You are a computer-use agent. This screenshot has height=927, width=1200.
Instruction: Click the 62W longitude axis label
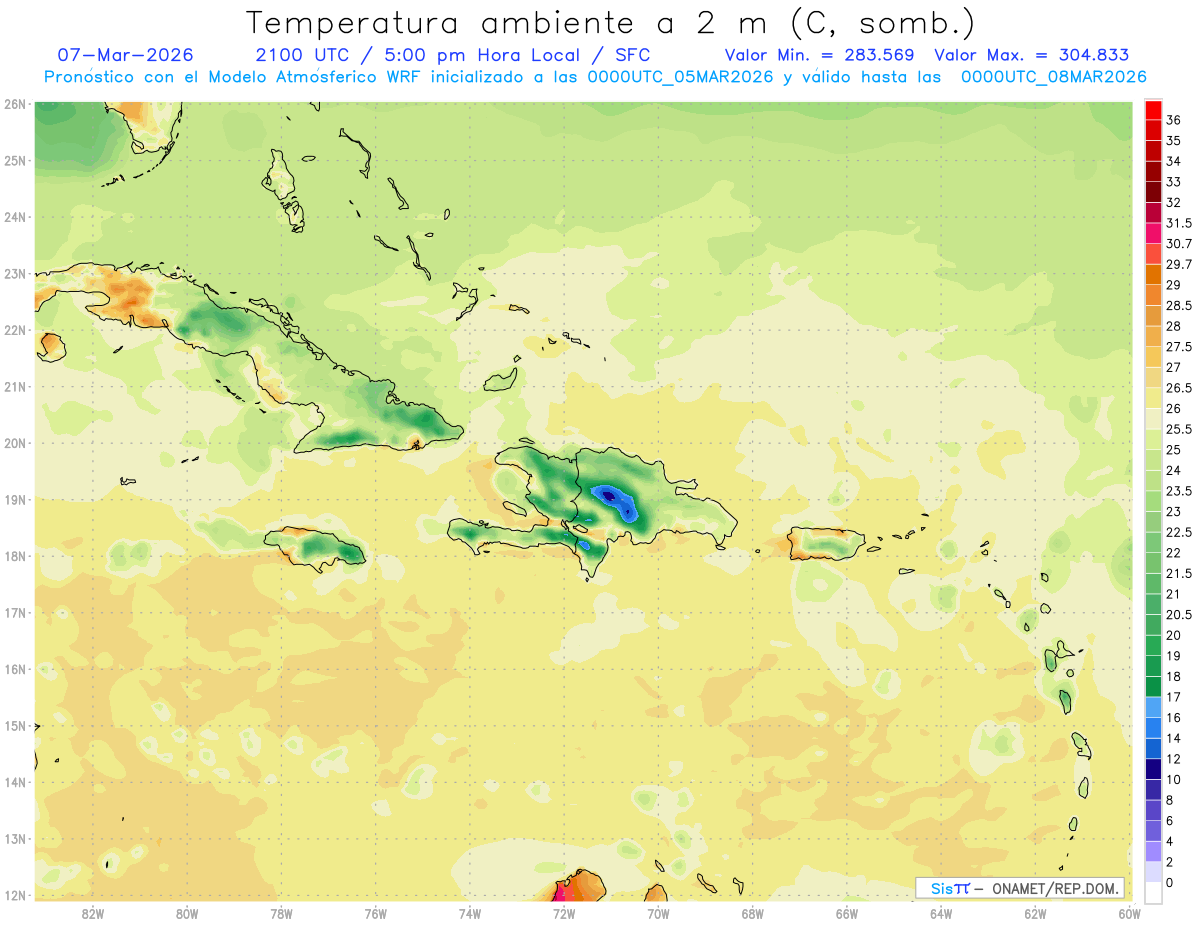(1036, 913)
